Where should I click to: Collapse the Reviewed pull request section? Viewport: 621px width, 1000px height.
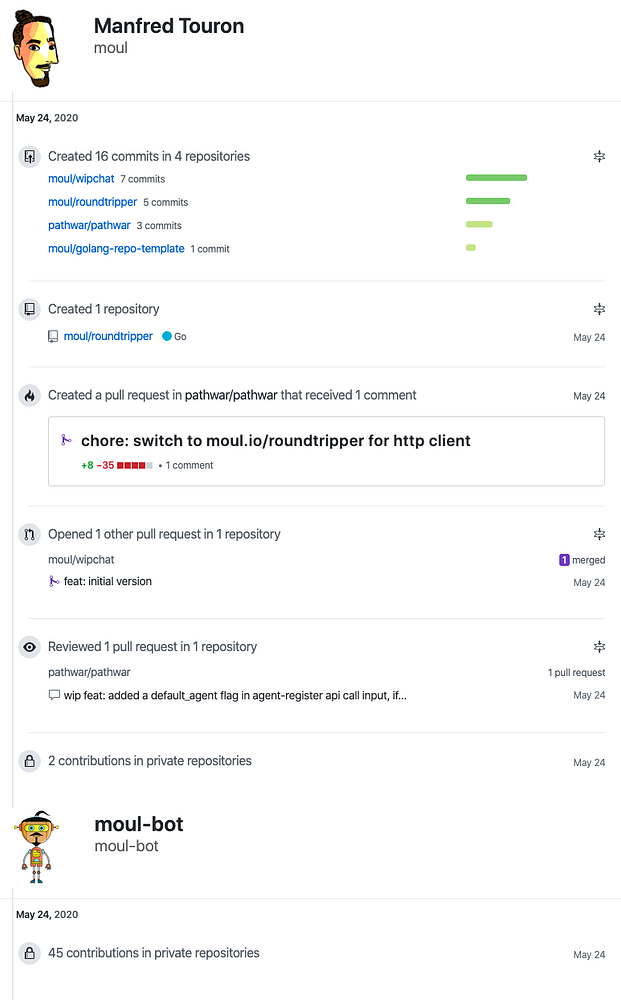pyautogui.click(x=599, y=647)
